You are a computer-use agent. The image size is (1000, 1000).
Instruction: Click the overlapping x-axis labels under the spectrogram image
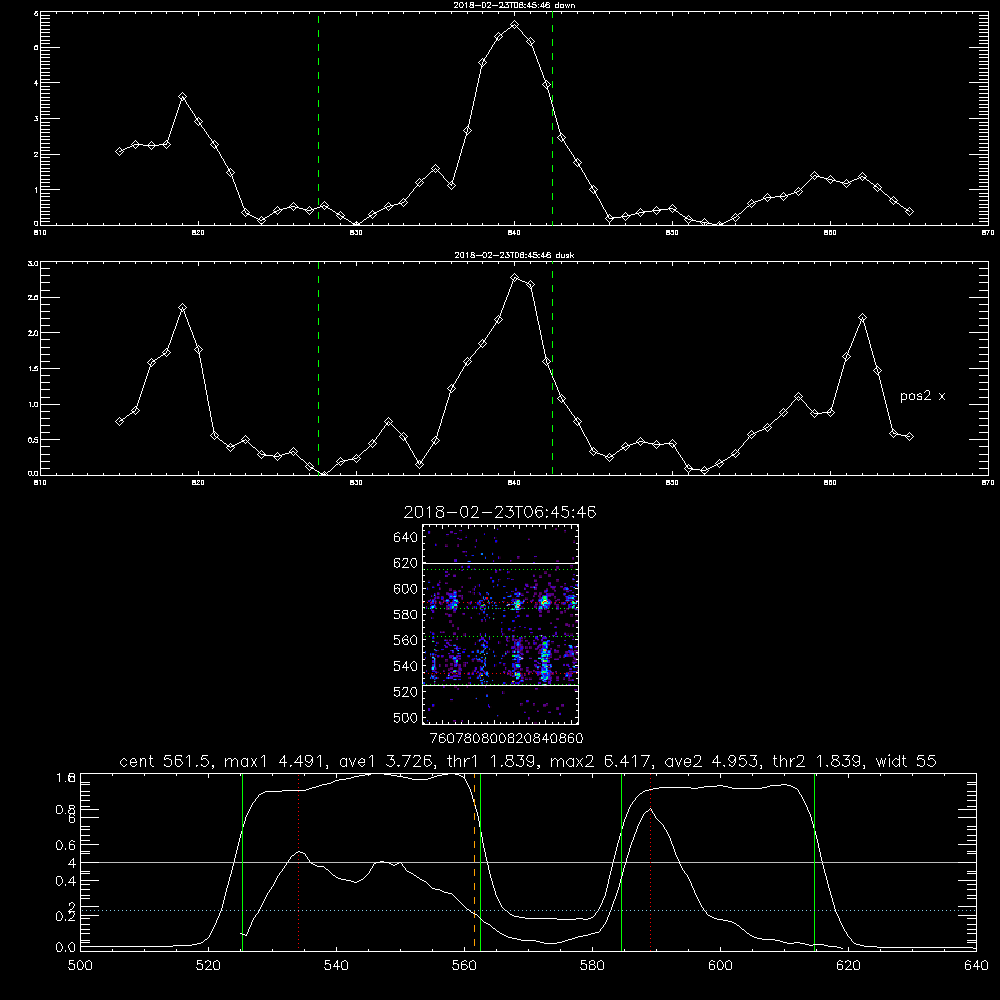tap(506, 738)
